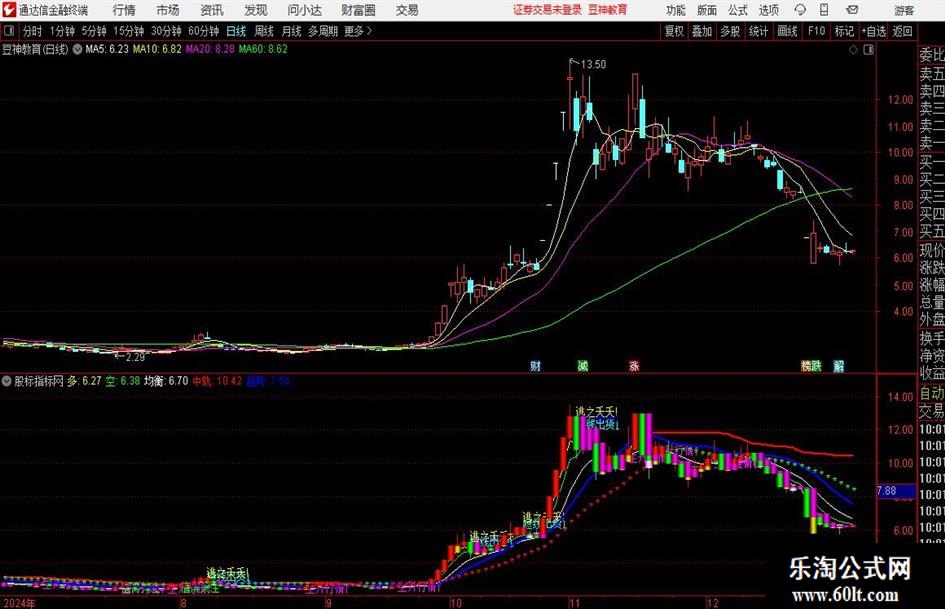Screen dimensions: 945x609
Task: Click the 统计 statistics button
Action: pyautogui.click(x=759, y=31)
